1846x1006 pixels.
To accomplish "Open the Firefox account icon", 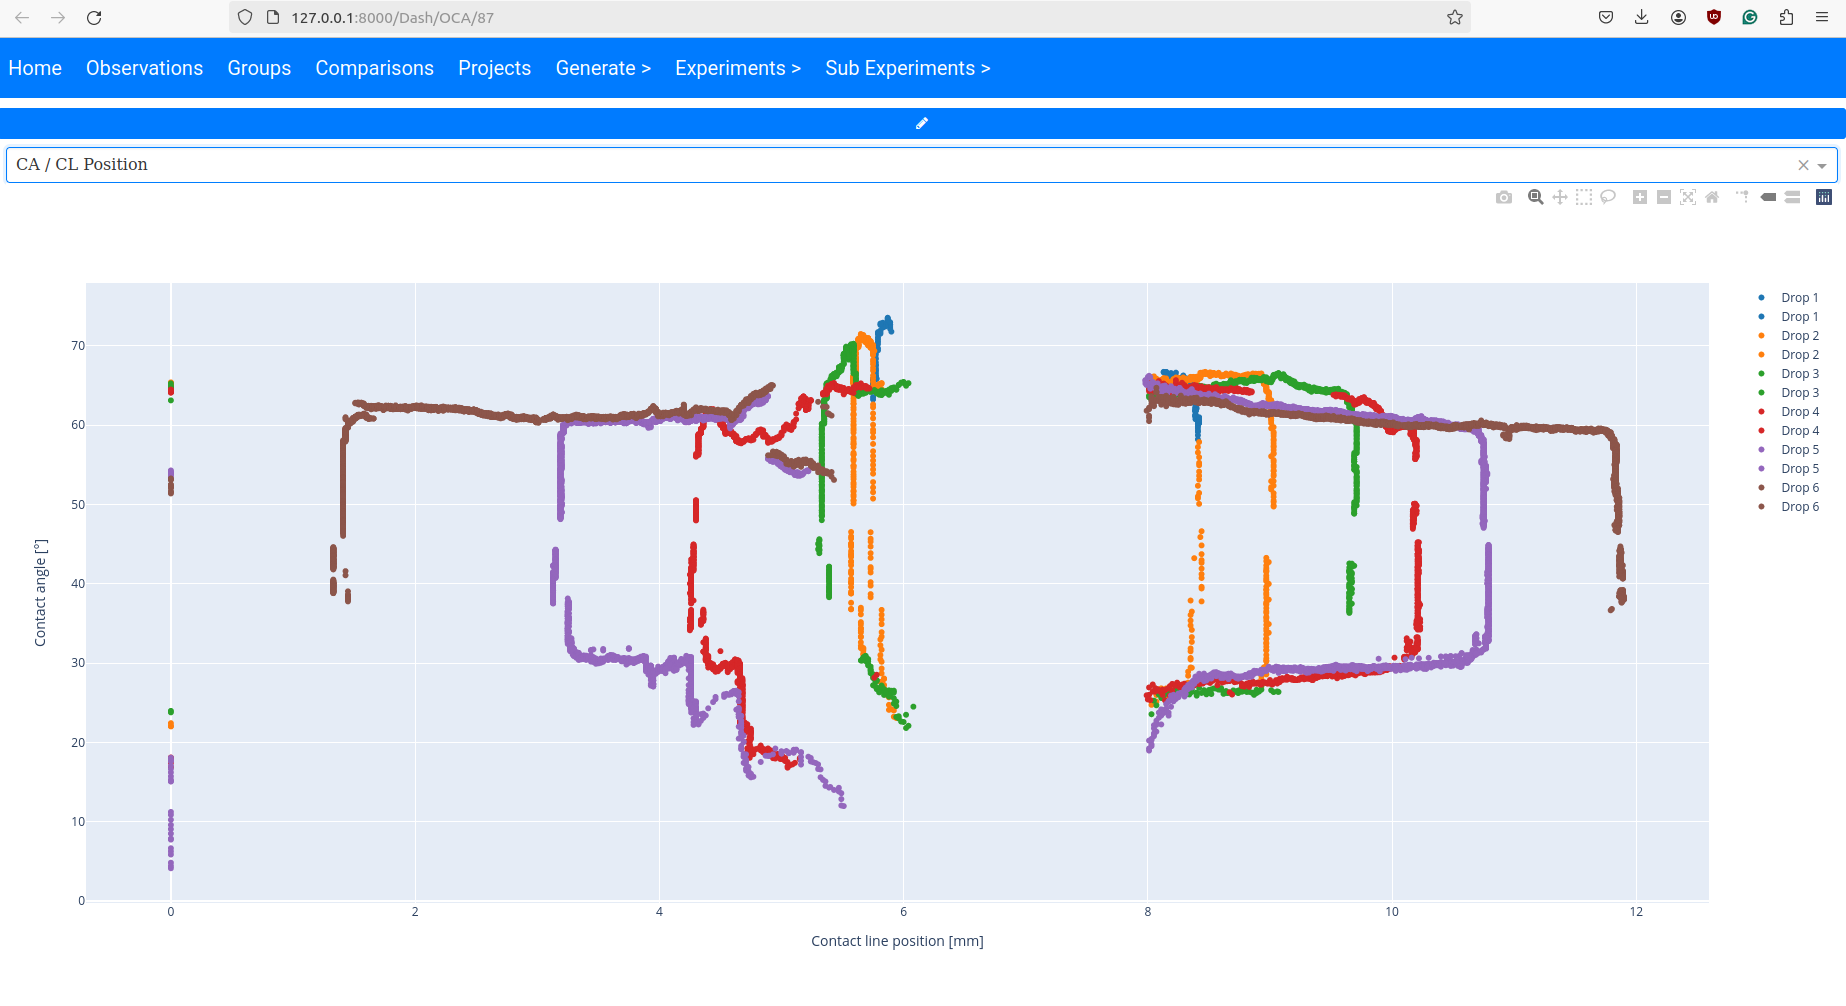I will (1678, 17).
